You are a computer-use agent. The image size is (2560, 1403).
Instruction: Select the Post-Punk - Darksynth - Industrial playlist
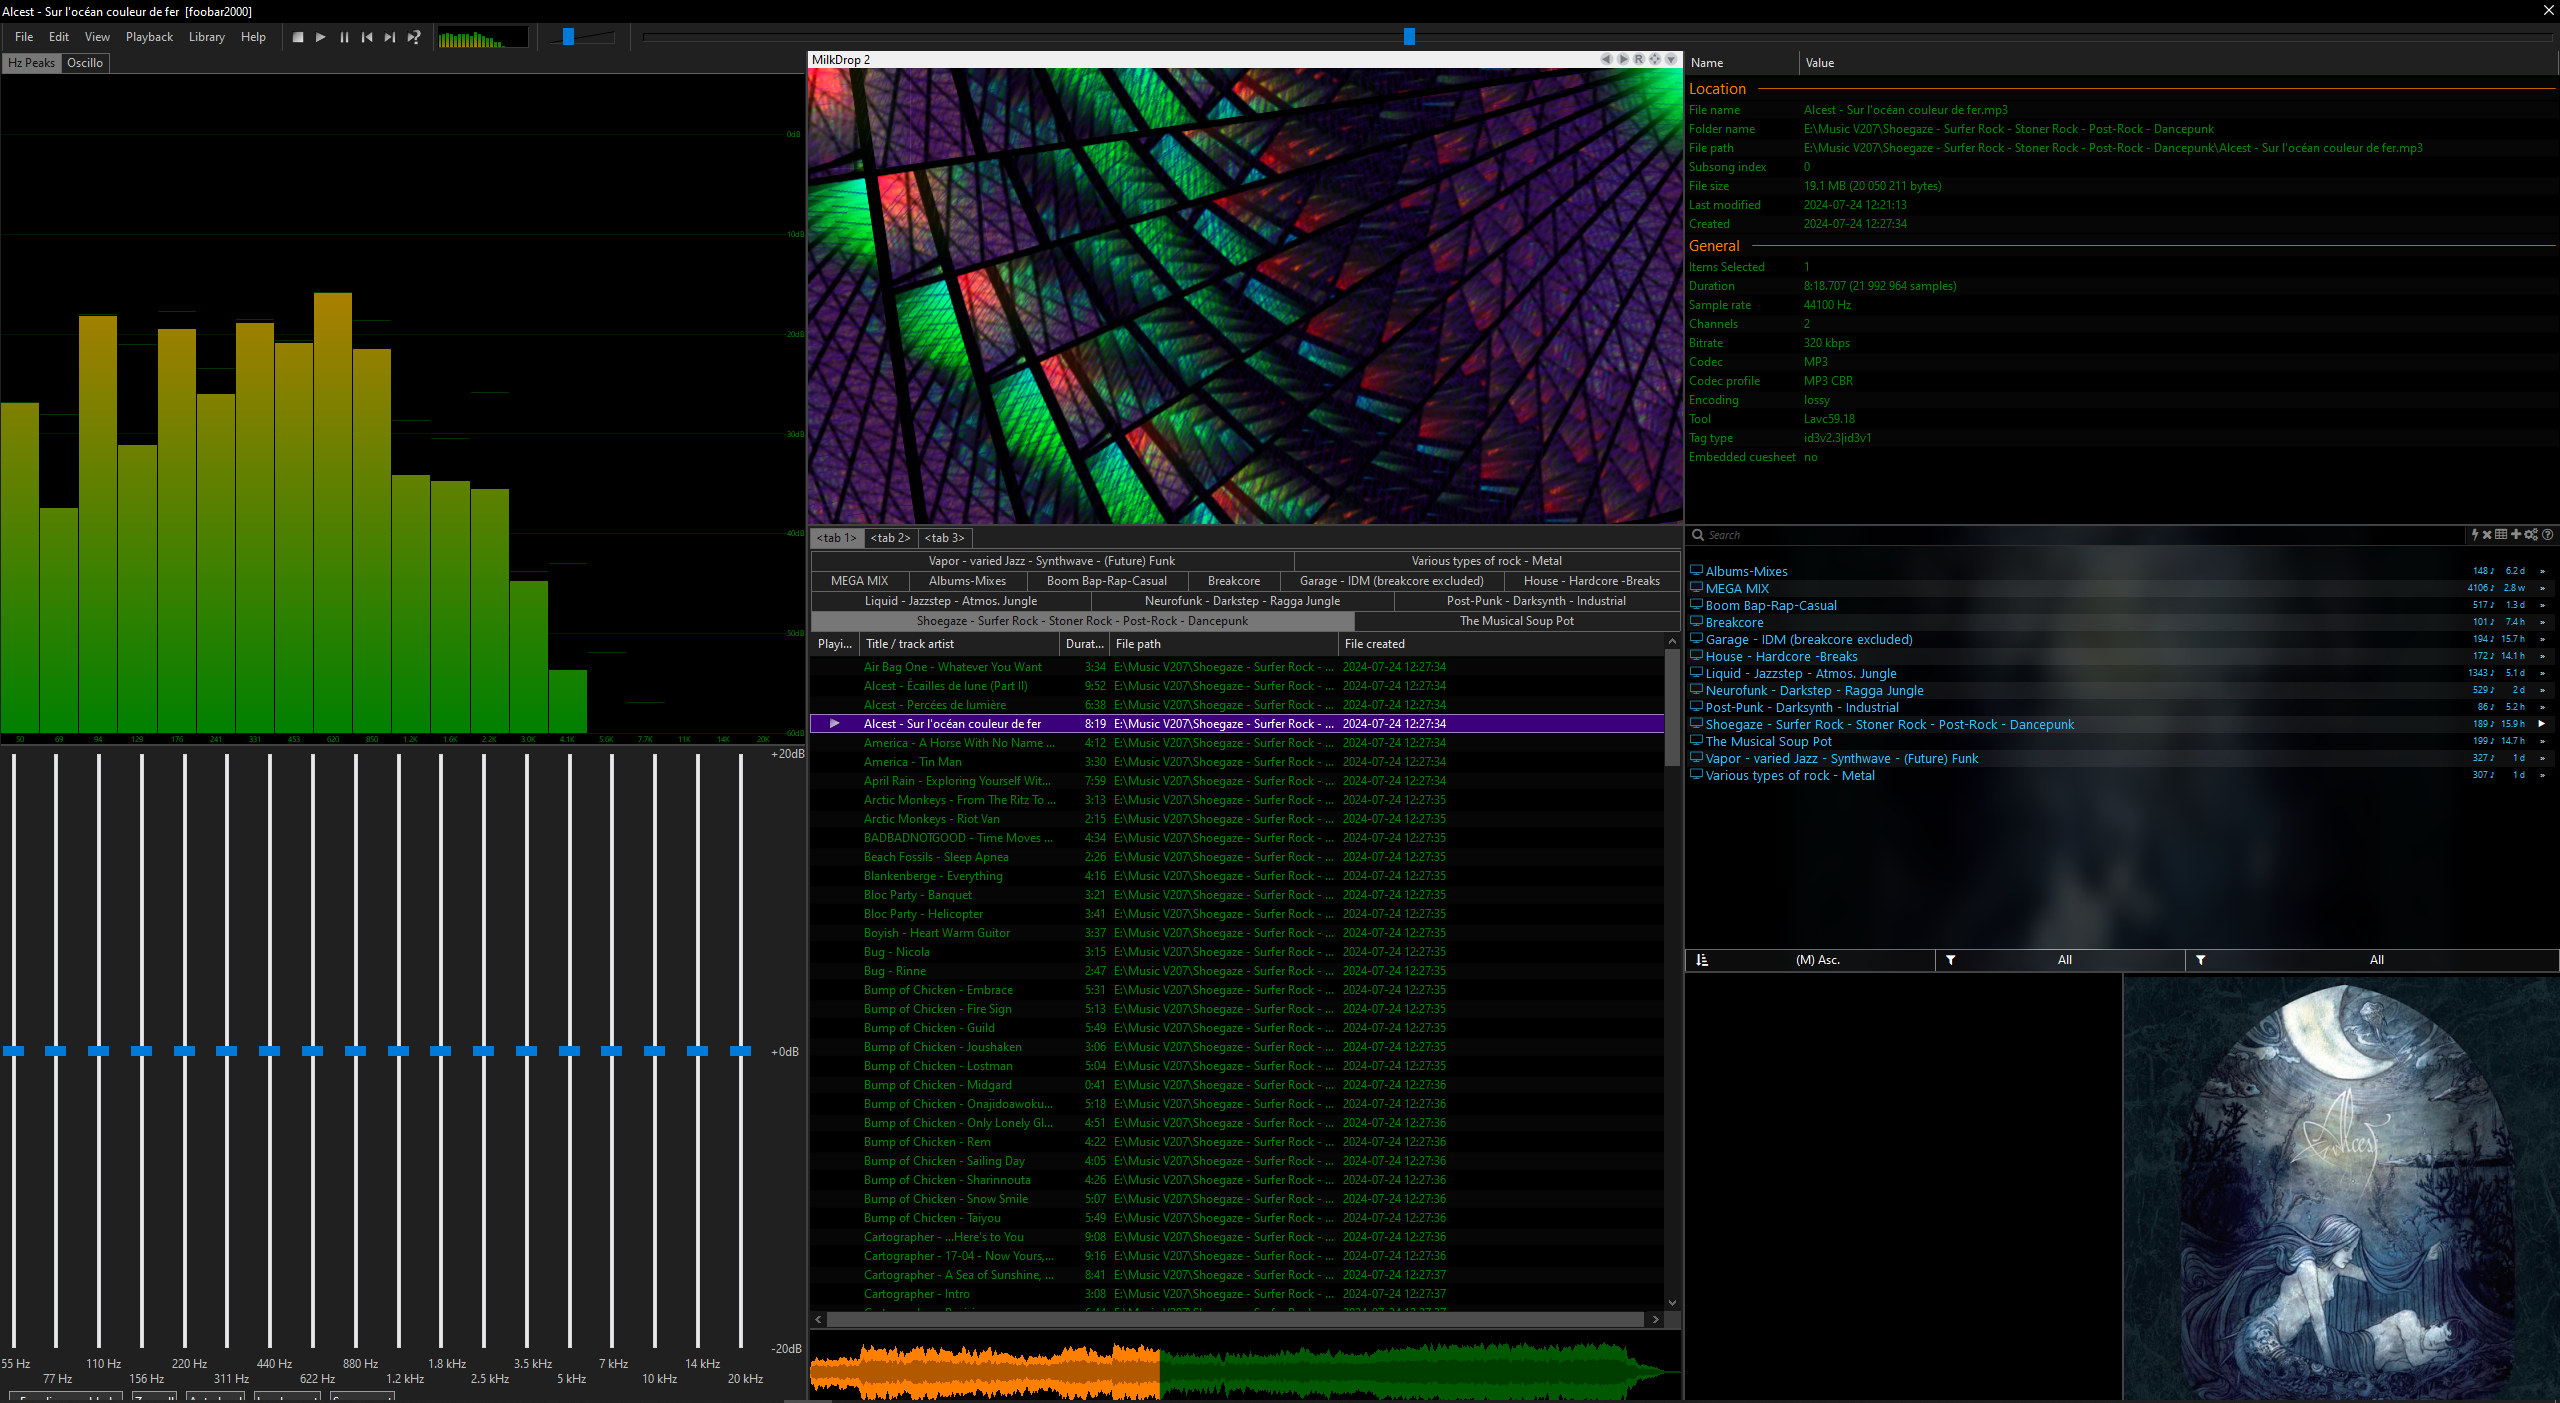click(1793, 708)
